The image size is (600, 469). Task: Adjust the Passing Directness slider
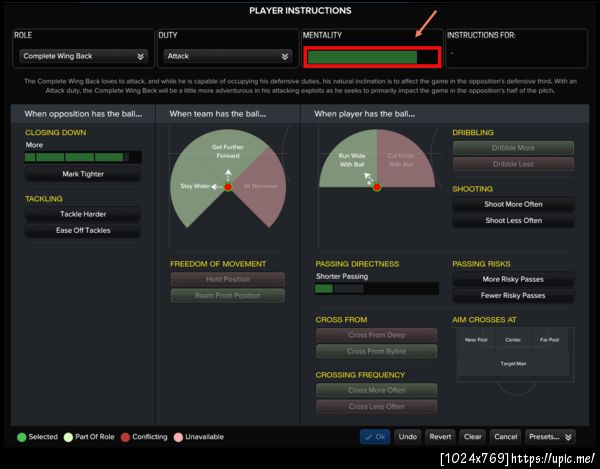pyautogui.click(x=377, y=289)
